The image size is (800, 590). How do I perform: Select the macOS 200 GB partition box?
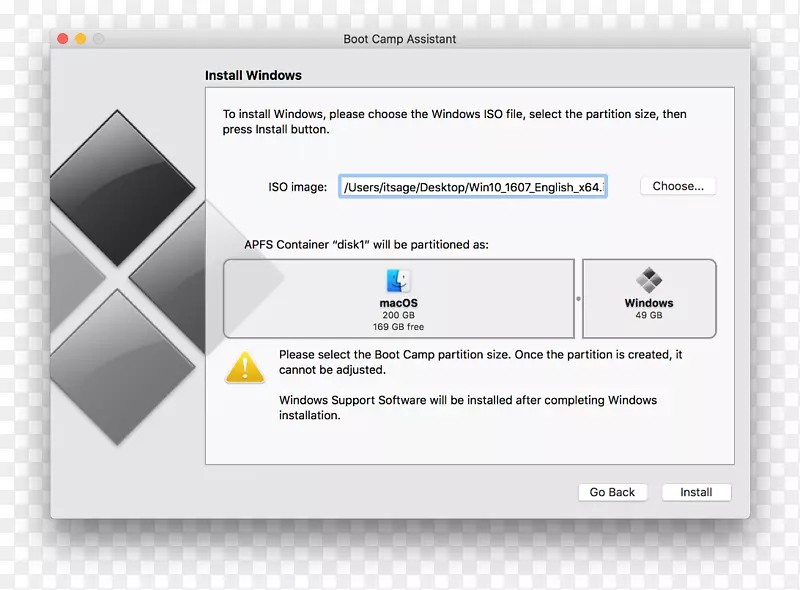click(398, 298)
